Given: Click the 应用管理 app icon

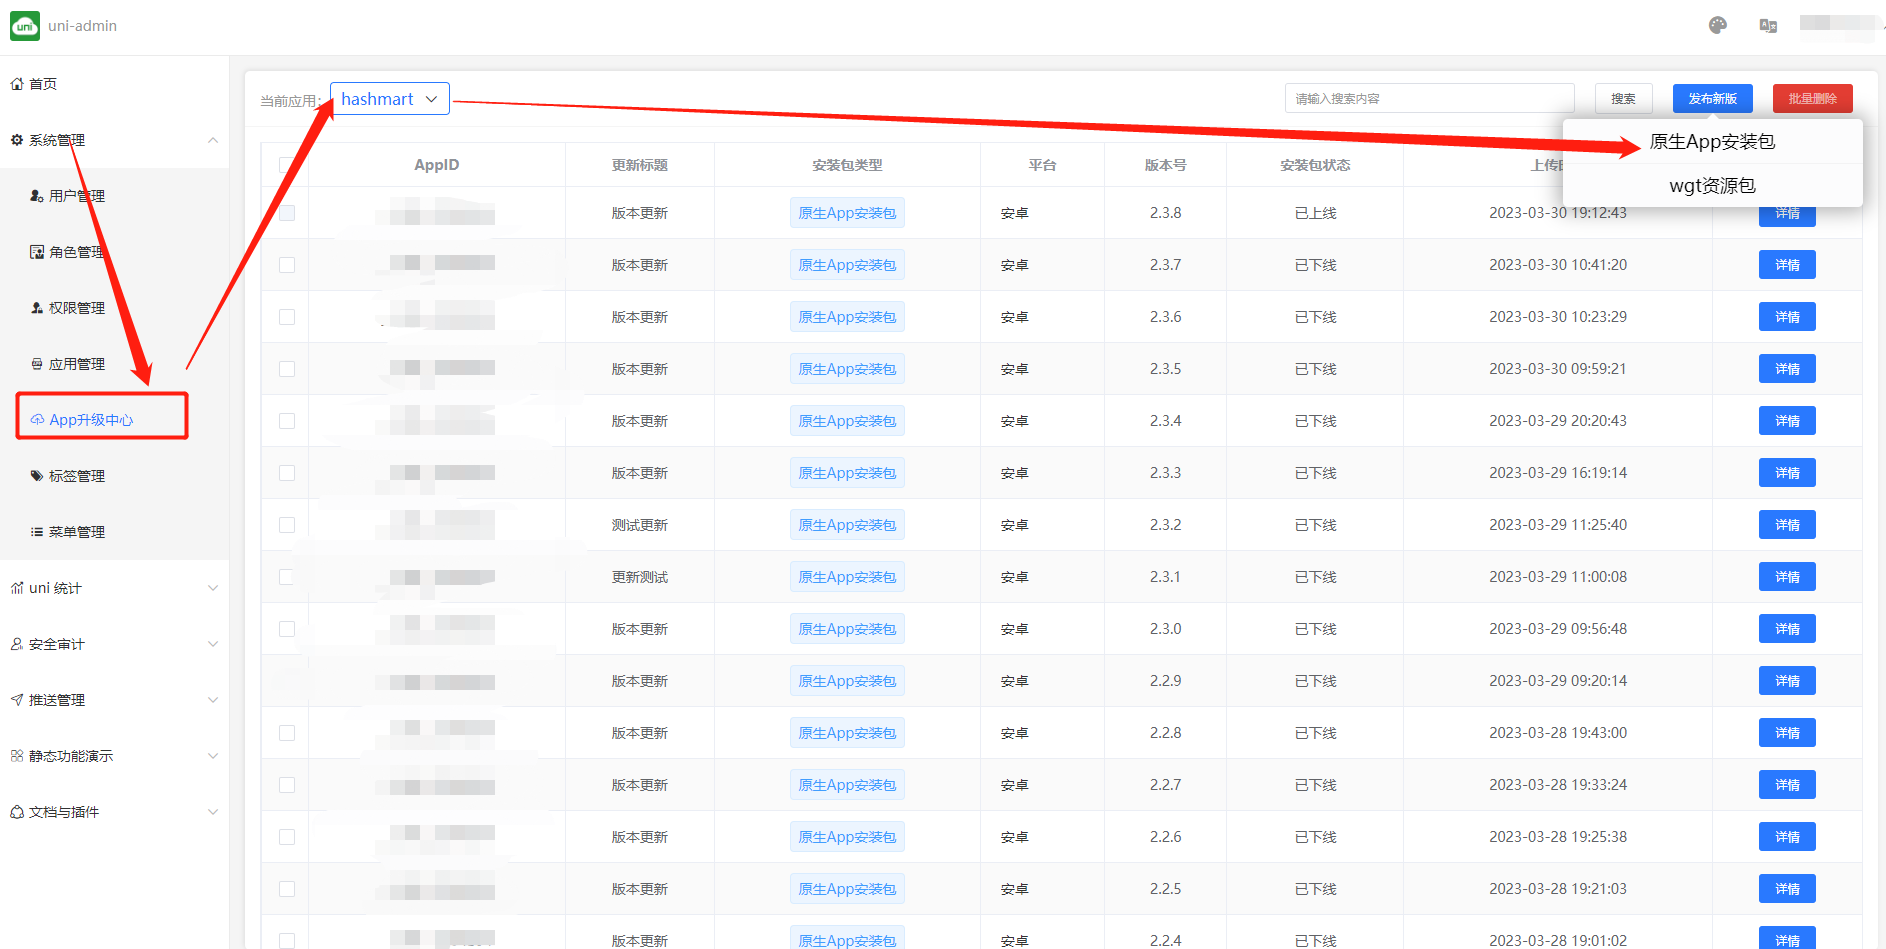Looking at the screenshot, I should tap(37, 364).
